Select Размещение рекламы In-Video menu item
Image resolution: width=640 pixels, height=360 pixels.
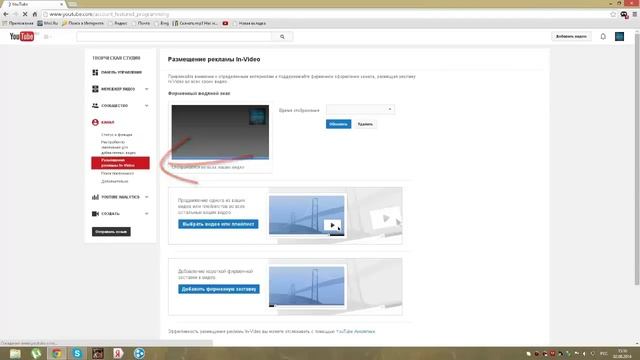click(x=120, y=162)
